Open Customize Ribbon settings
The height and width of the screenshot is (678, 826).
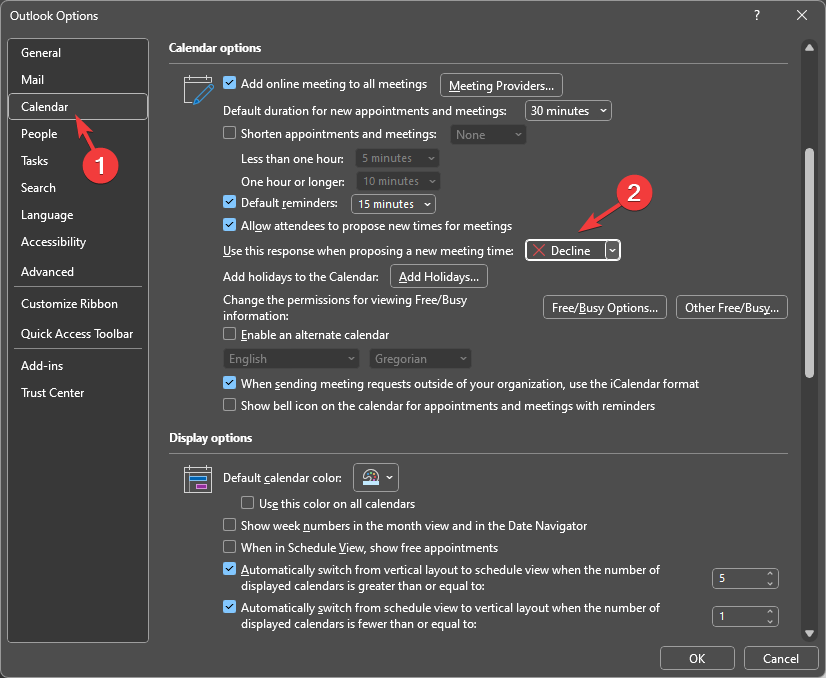point(78,304)
